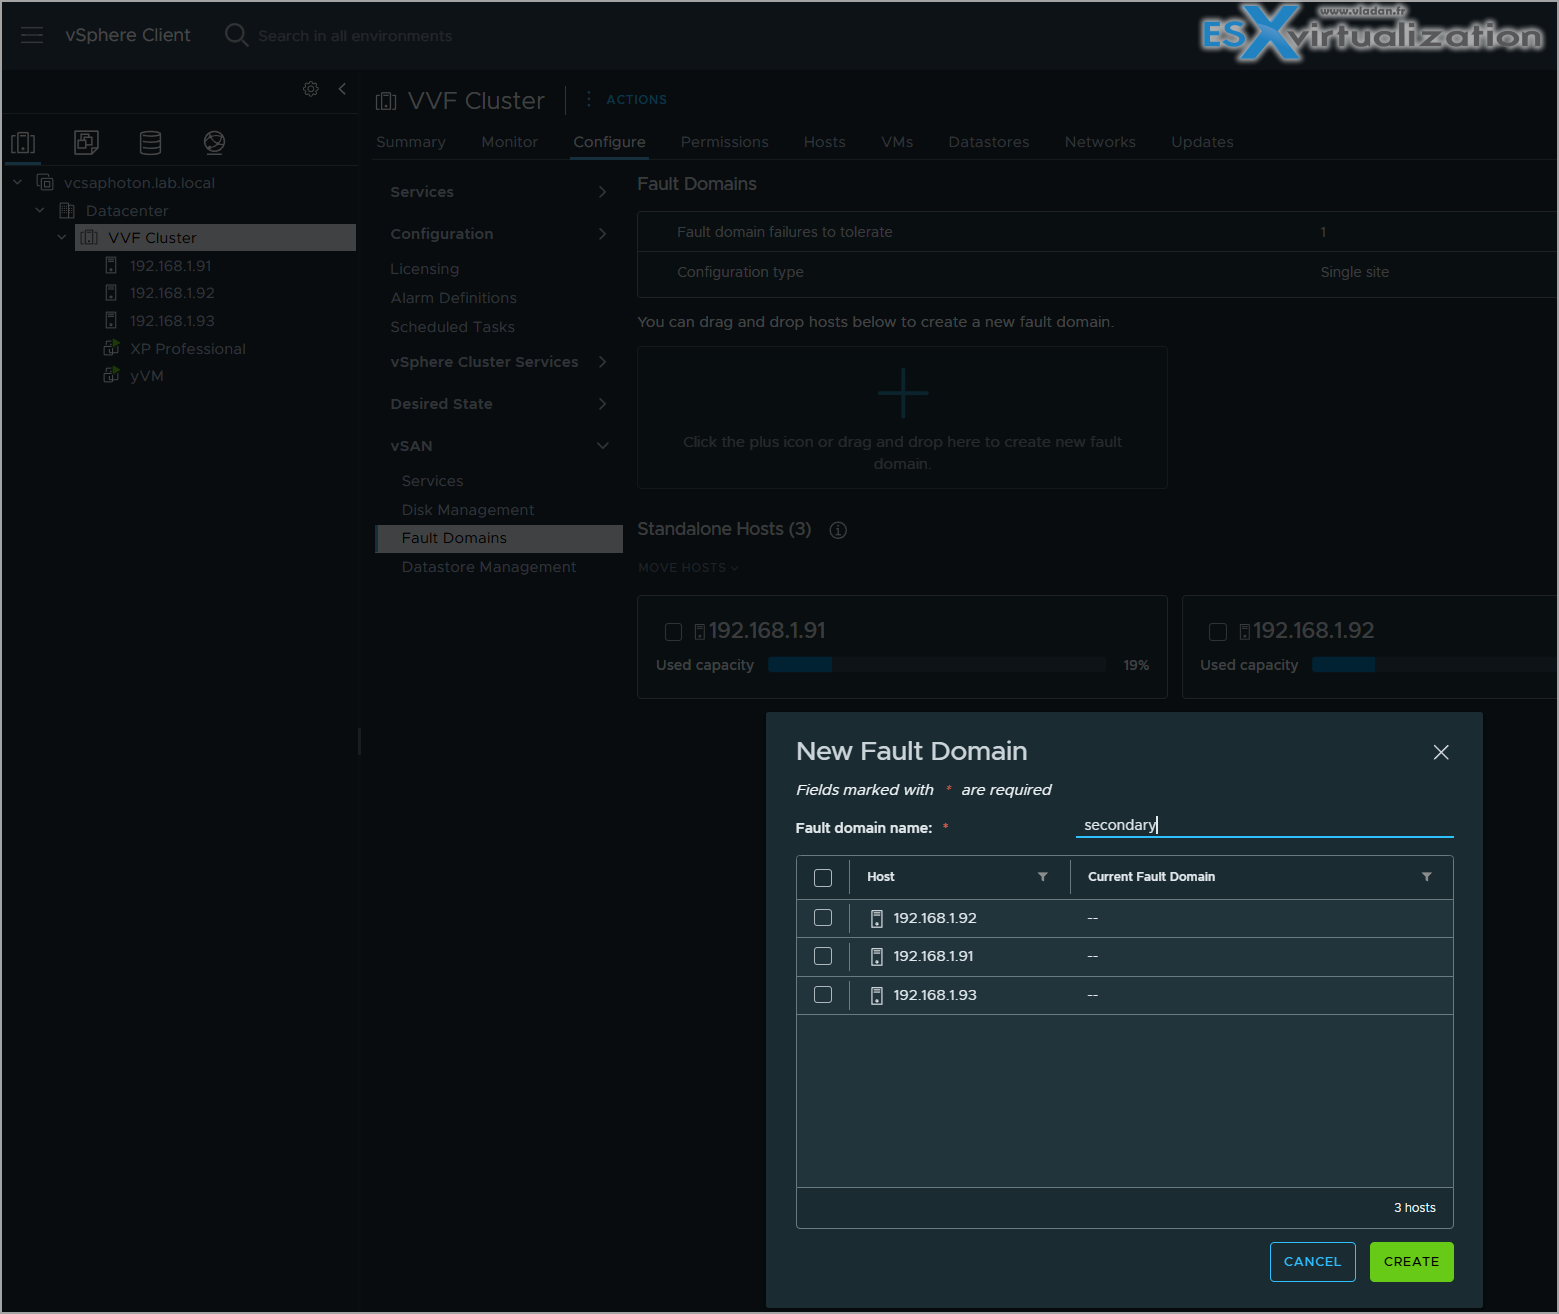Select yVM virtual machine in tree

point(146,376)
